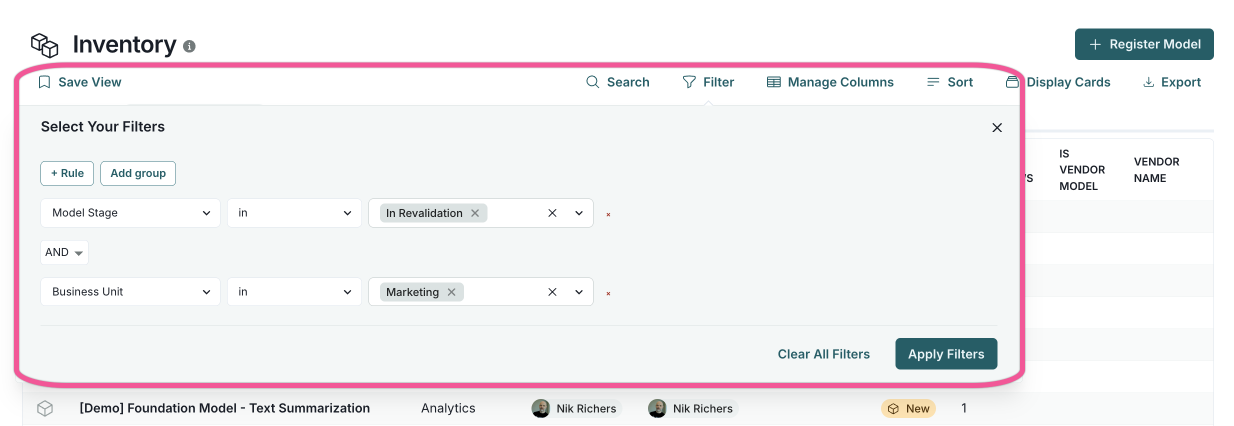Open the Business Unit field dropdown
The width and height of the screenshot is (1234, 426).
pyautogui.click(x=130, y=292)
